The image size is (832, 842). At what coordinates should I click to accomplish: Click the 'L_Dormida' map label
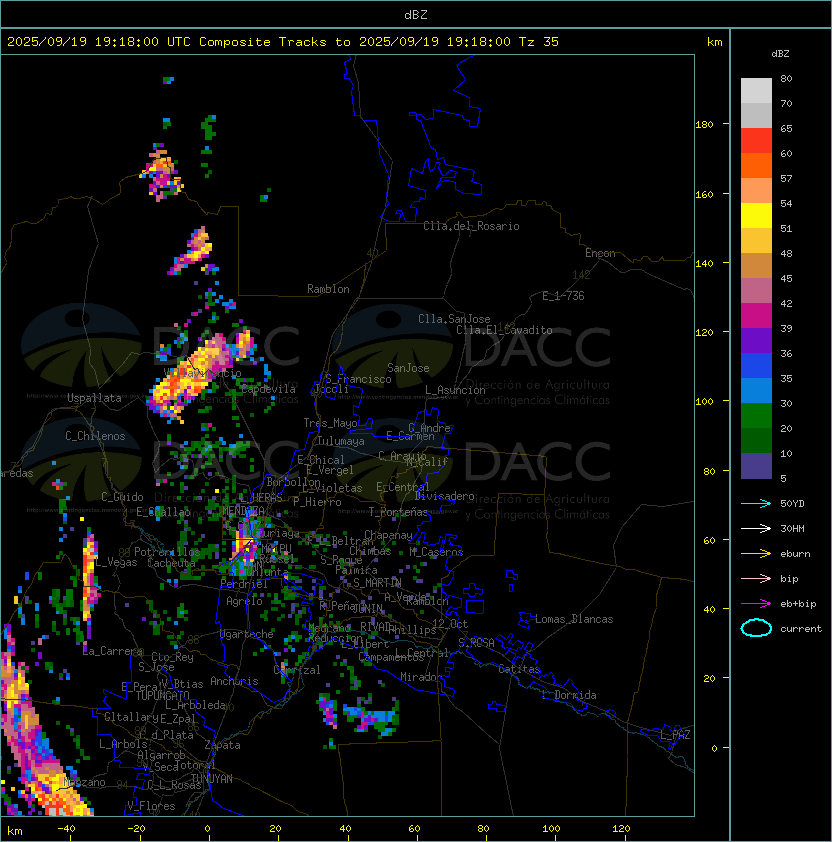(569, 695)
